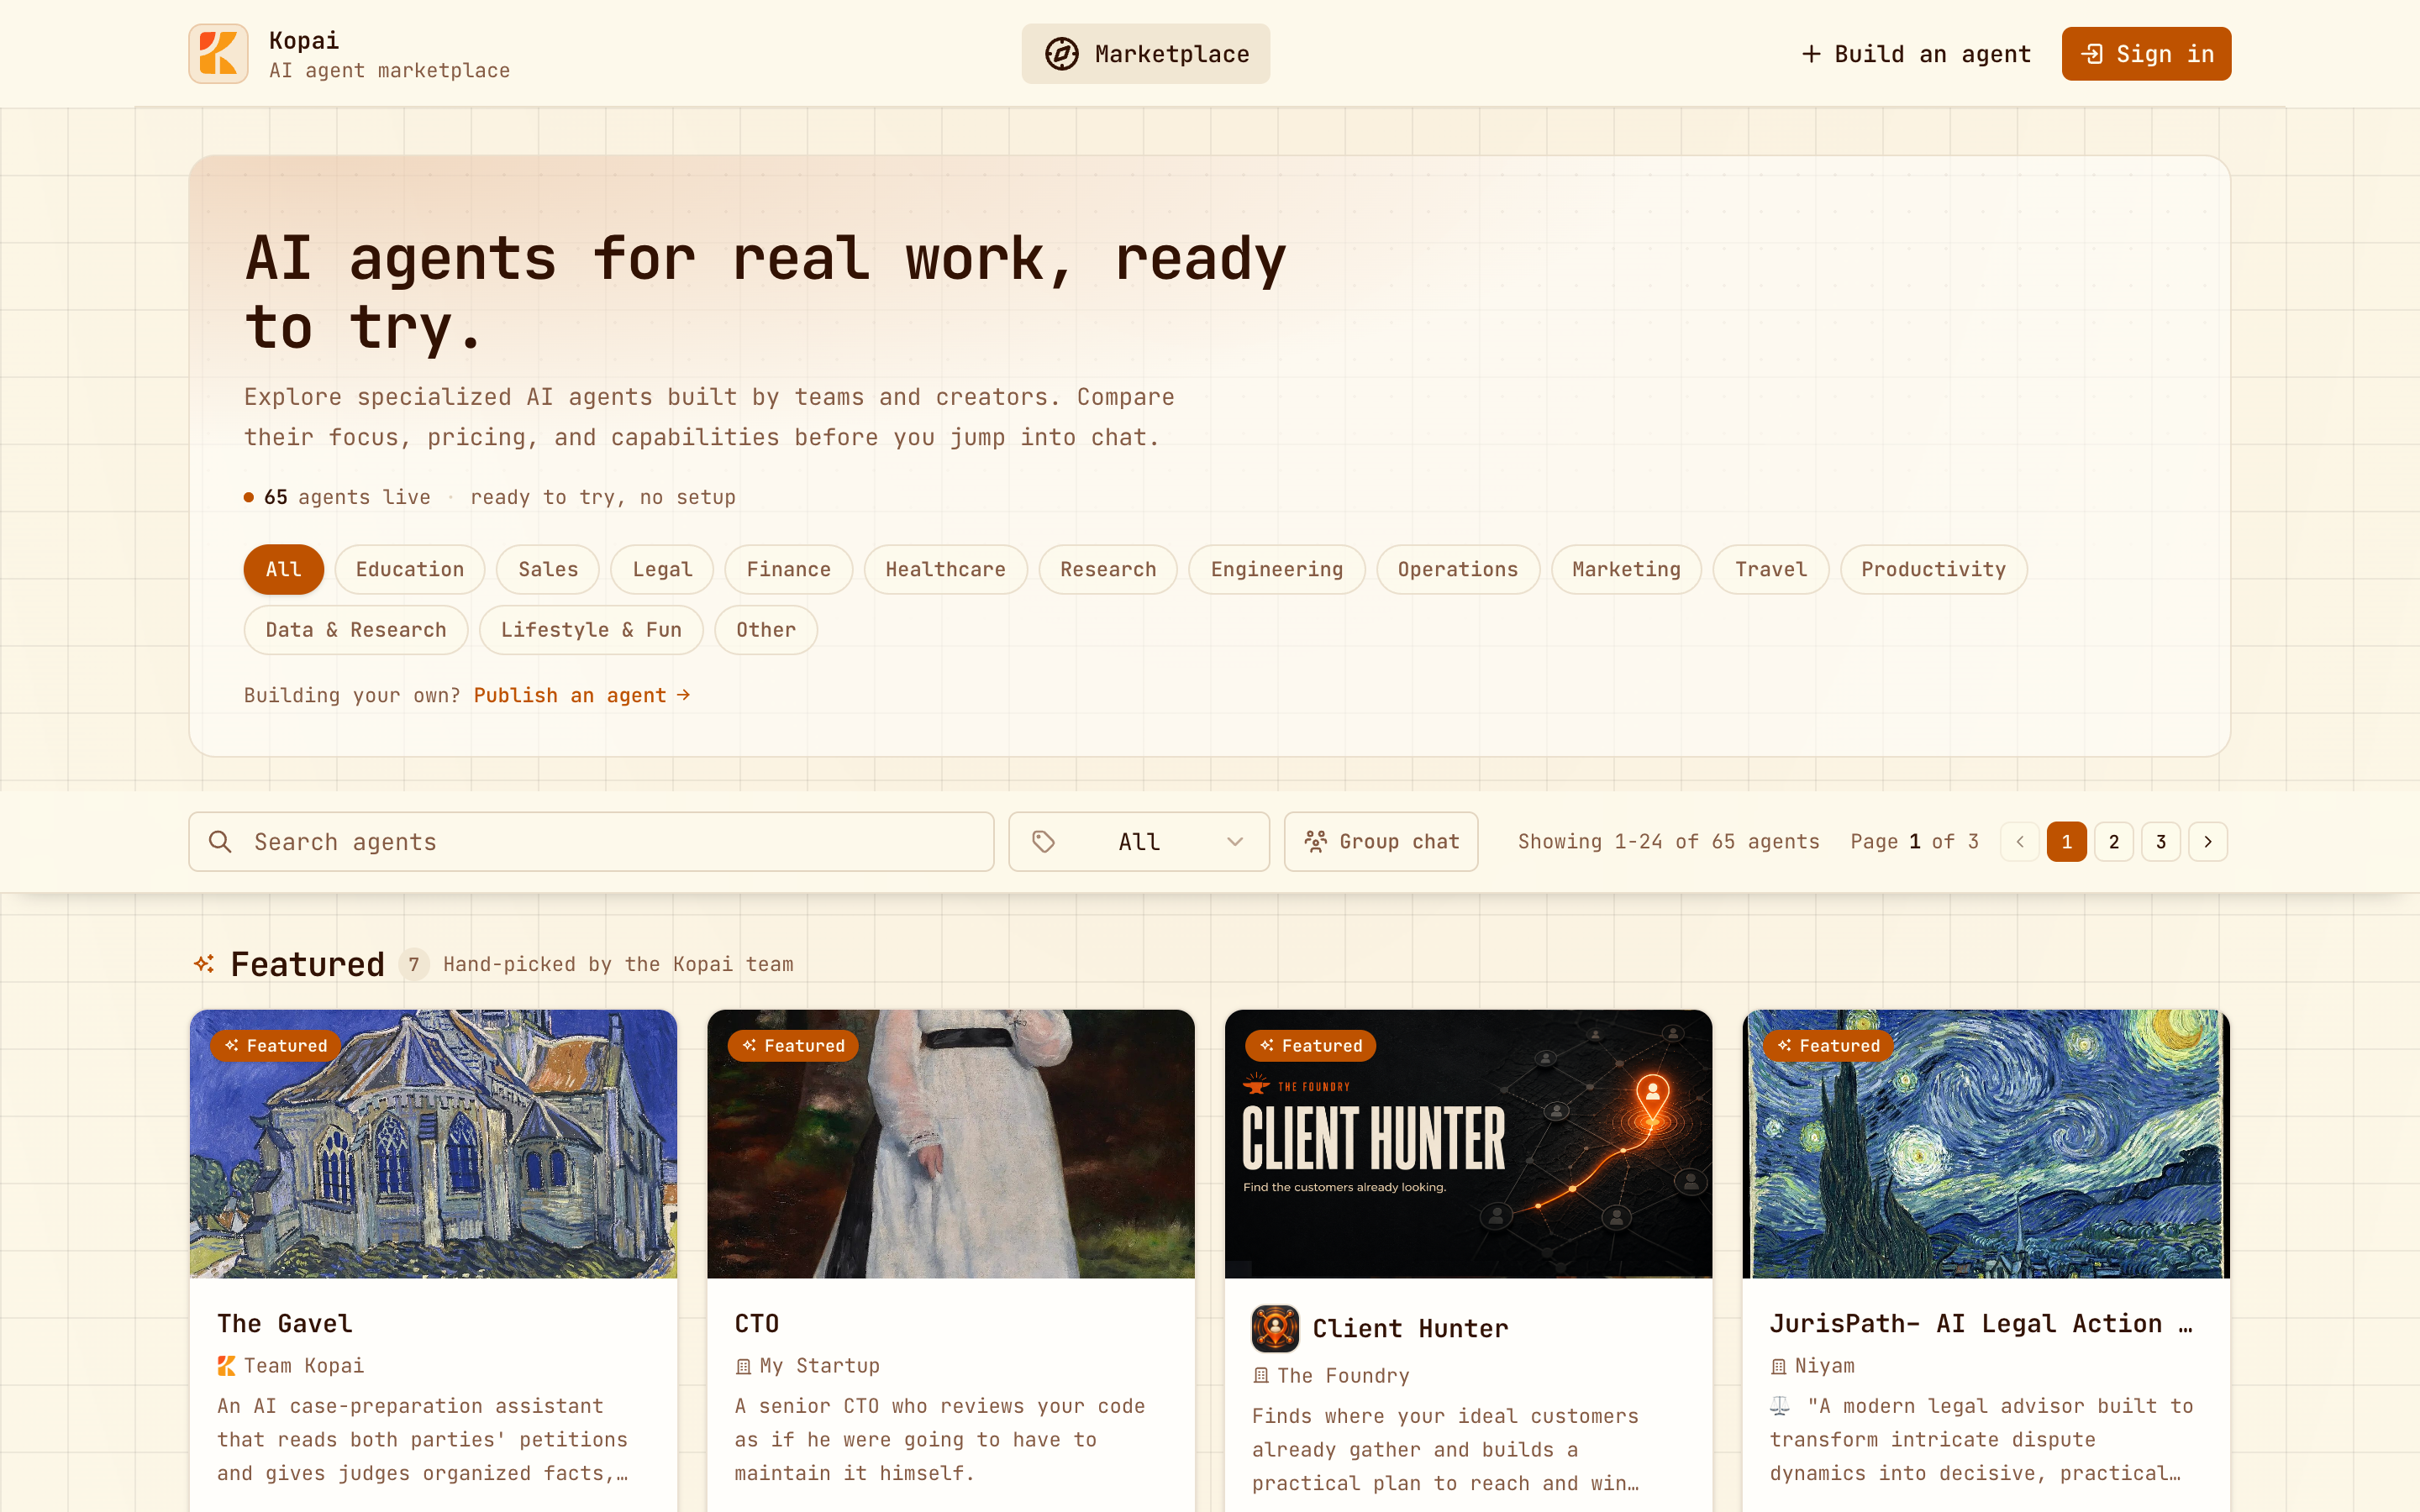This screenshot has height=1512, width=2420.
Task: Click the building icon next to The Foundry
Action: [1260, 1376]
